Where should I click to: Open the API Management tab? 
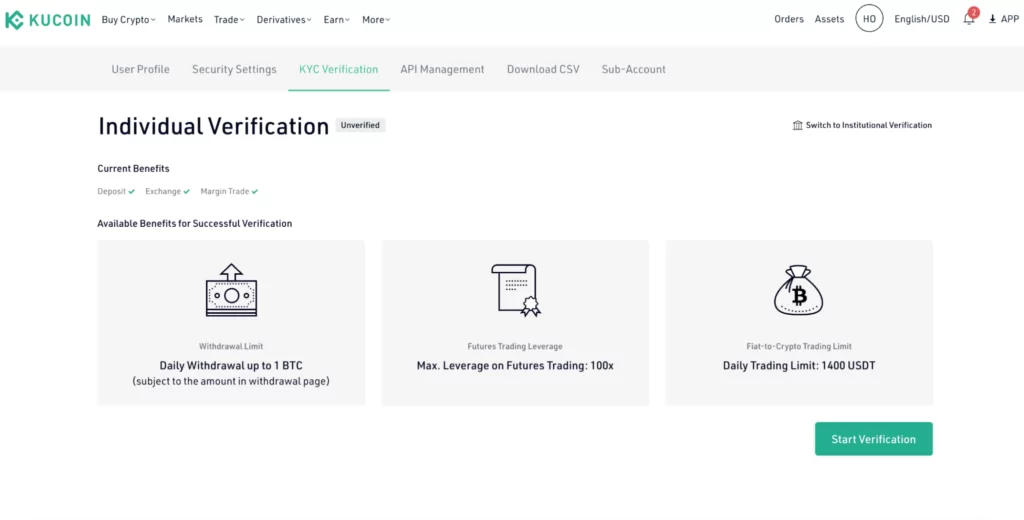point(442,69)
